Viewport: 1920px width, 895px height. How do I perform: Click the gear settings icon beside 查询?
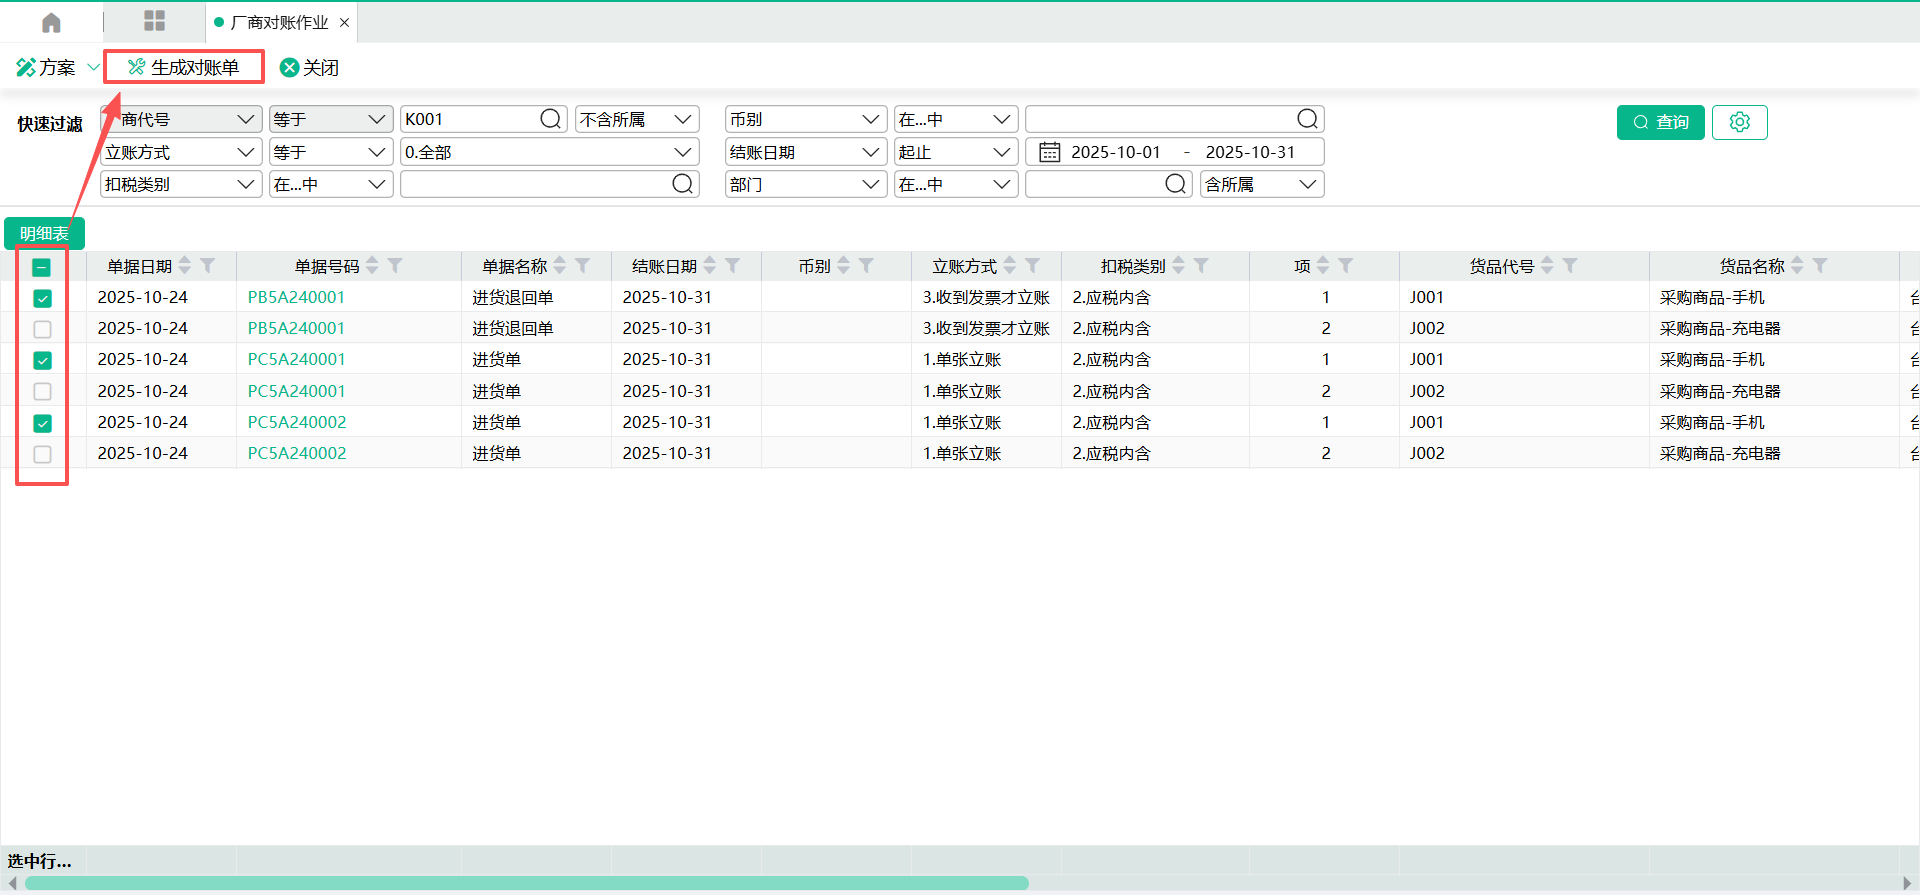(x=1739, y=122)
